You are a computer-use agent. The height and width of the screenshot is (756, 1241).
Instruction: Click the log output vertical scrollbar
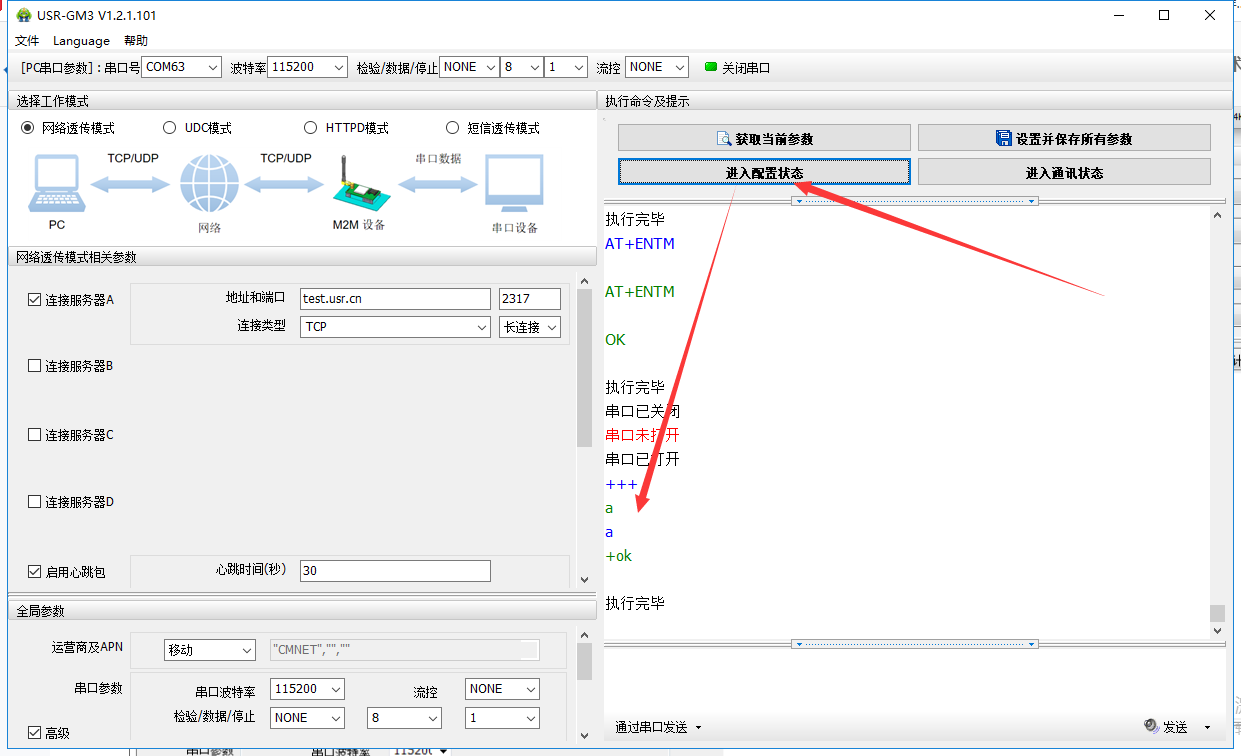[1217, 420]
